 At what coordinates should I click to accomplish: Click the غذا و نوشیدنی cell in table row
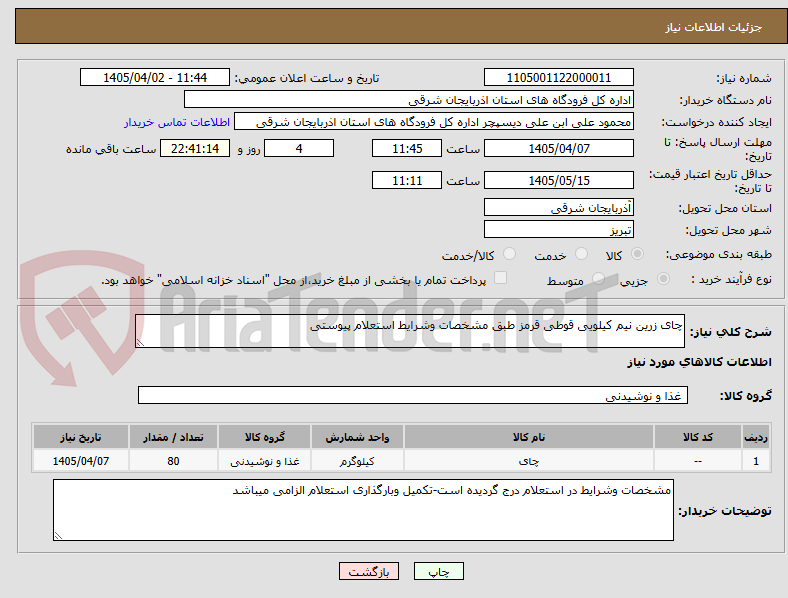[x=264, y=461]
